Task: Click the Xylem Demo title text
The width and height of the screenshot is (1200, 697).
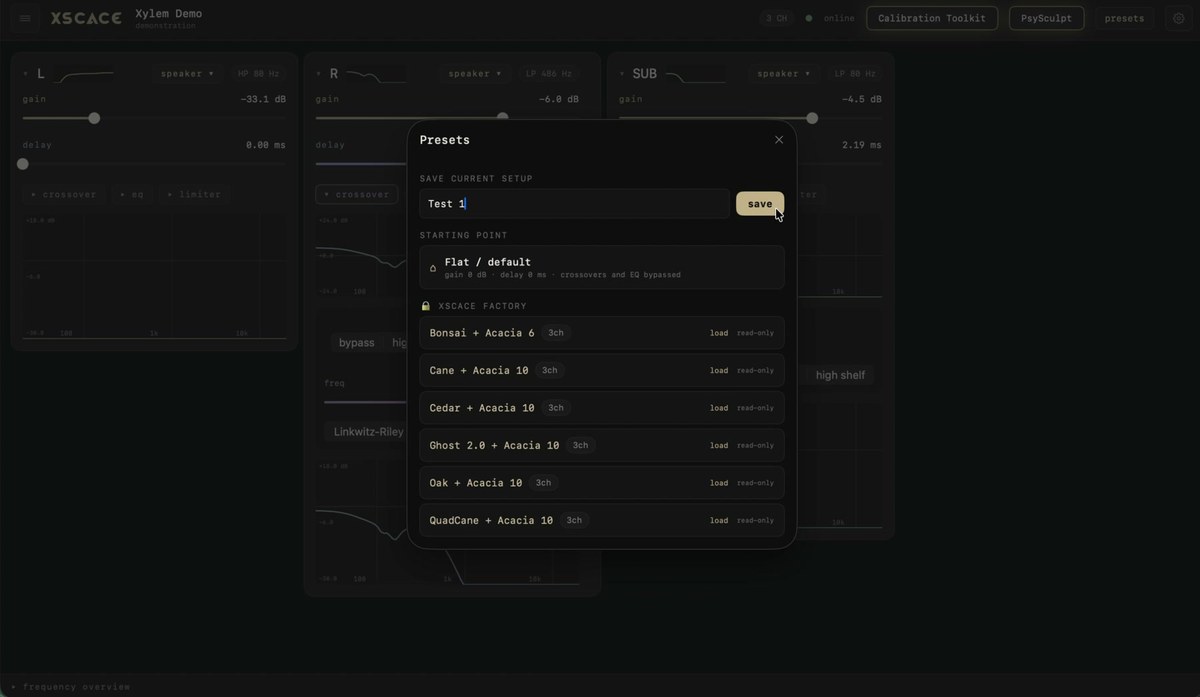Action: [x=169, y=14]
